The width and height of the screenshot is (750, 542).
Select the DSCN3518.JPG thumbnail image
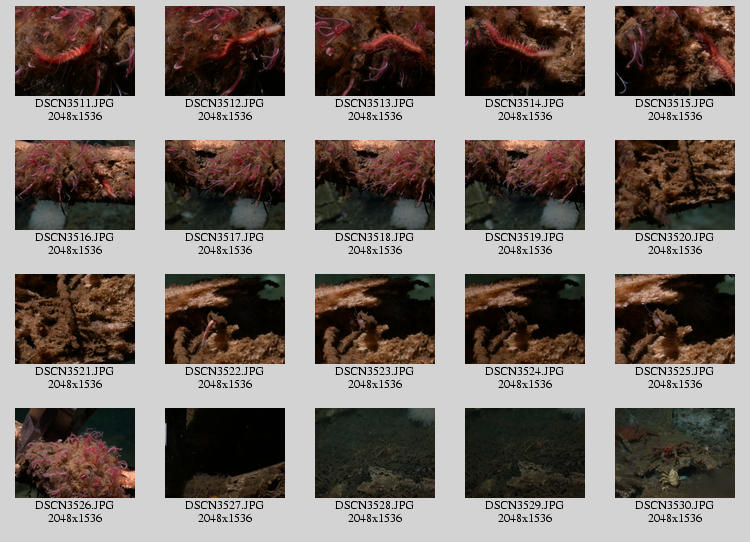click(375, 185)
